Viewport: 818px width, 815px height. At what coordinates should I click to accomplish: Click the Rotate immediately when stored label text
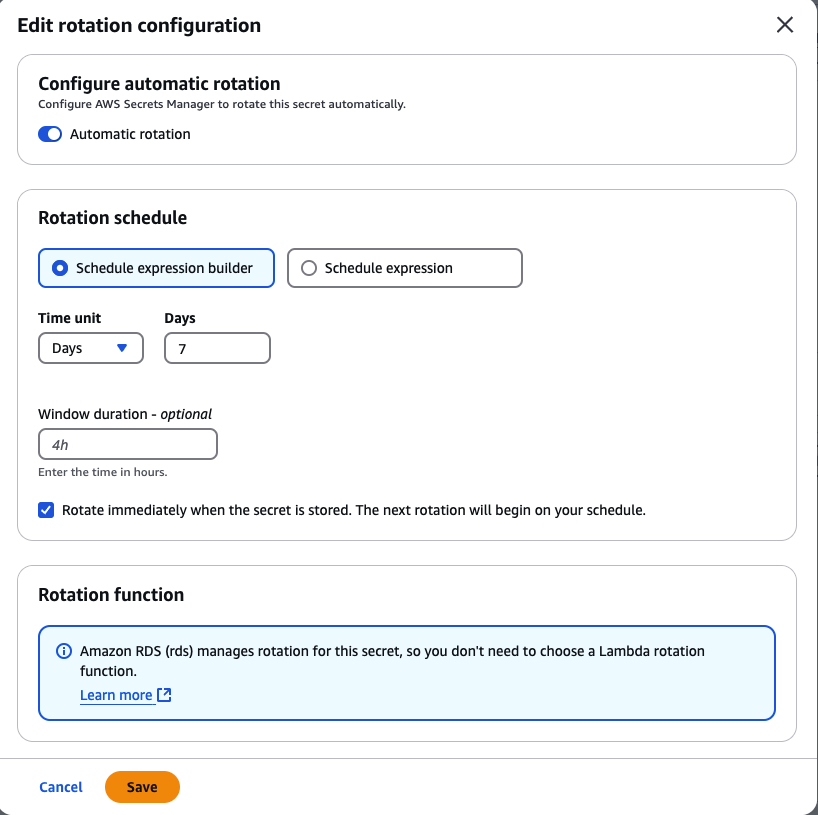tap(354, 510)
